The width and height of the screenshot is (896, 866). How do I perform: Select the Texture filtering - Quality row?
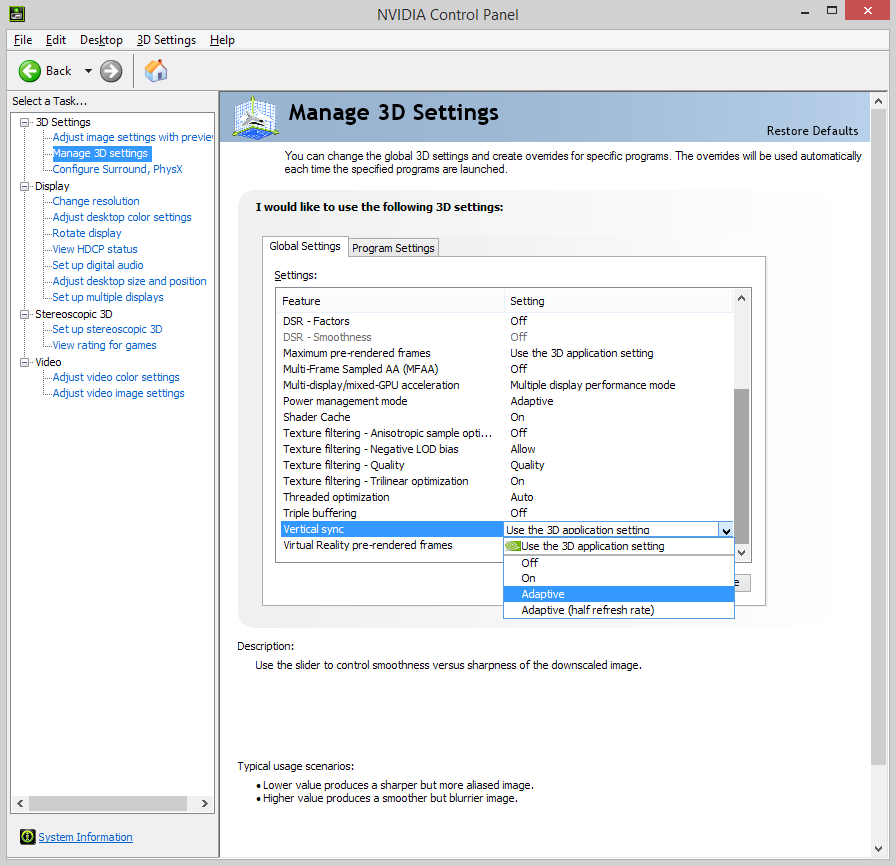click(x=507, y=465)
